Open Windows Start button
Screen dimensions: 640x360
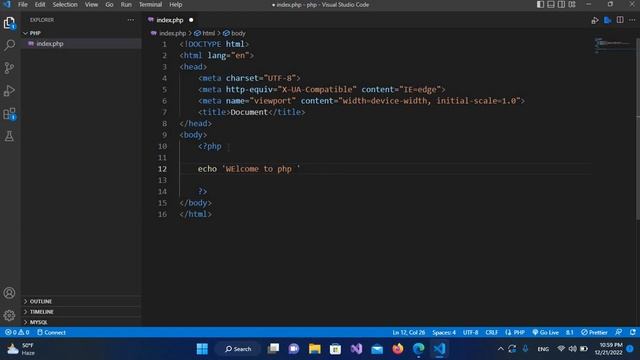[202, 349]
